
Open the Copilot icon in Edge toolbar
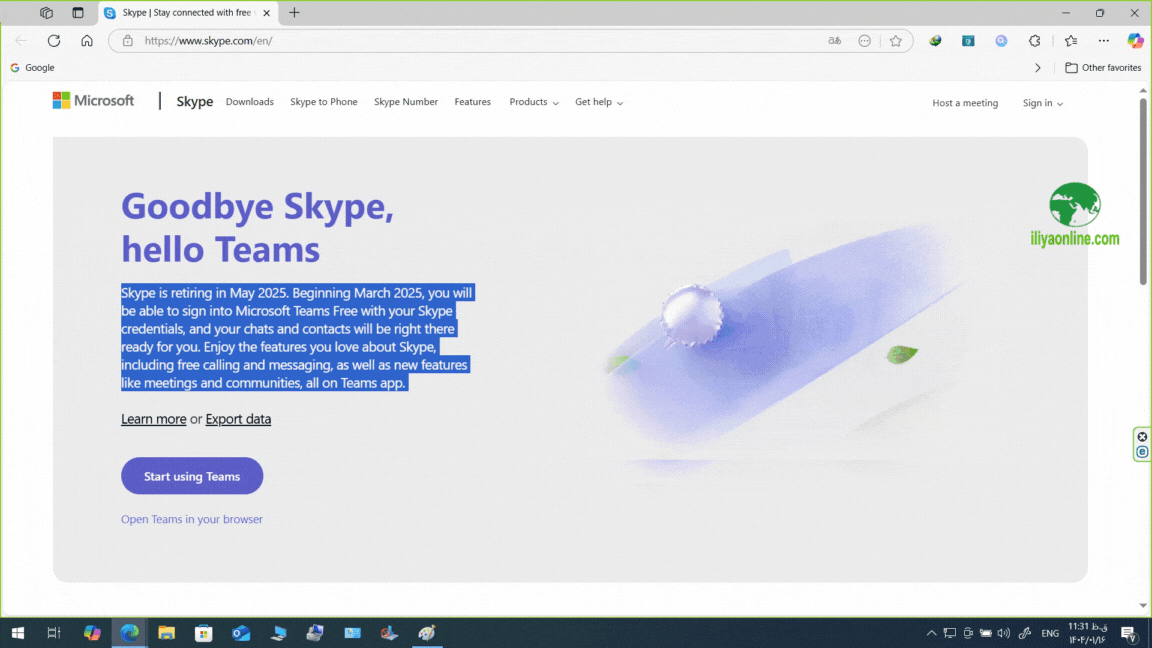pyautogui.click(x=1135, y=41)
